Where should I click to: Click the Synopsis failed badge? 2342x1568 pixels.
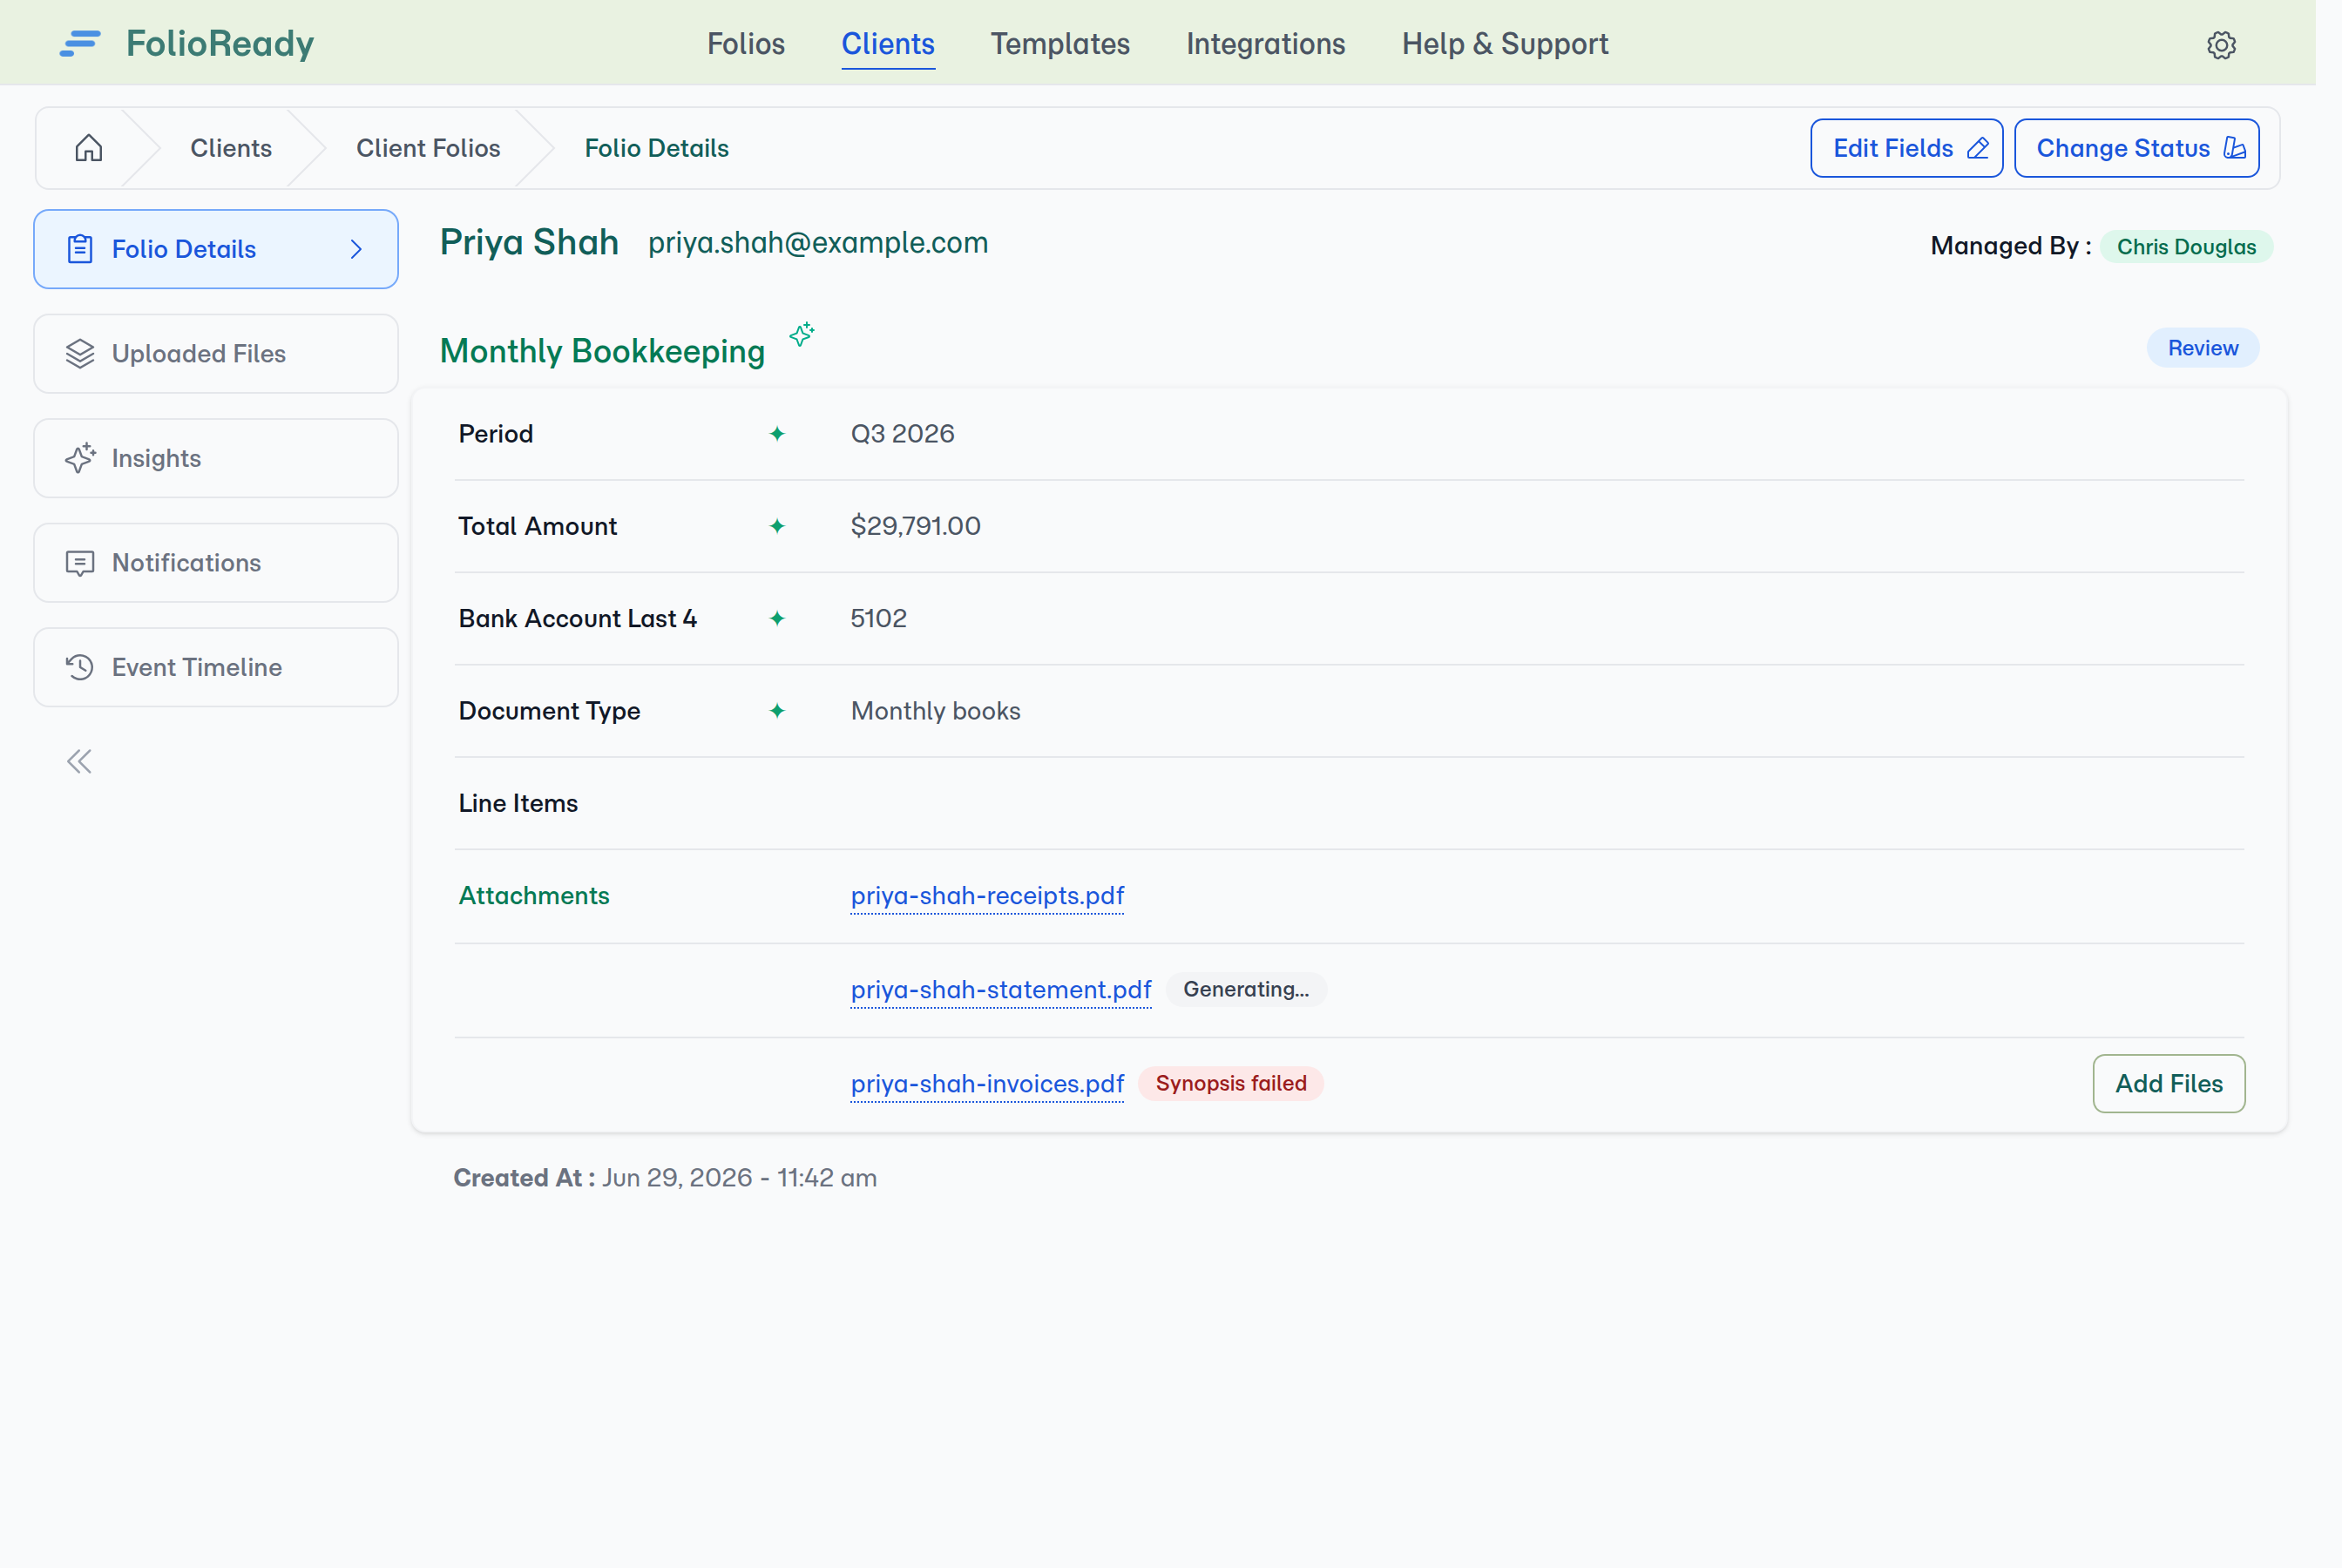point(1231,1084)
